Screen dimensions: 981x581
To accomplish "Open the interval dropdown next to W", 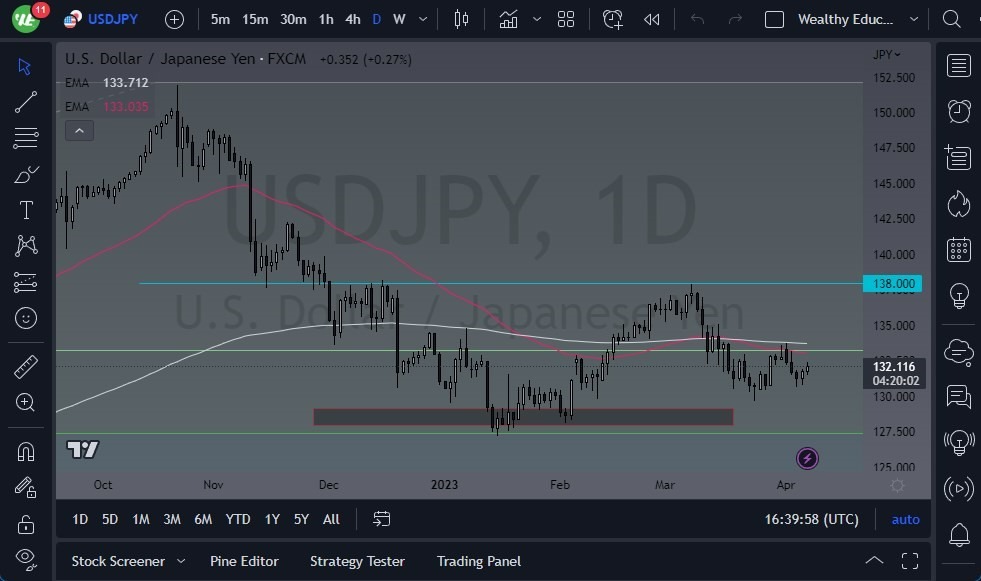I will click(421, 18).
